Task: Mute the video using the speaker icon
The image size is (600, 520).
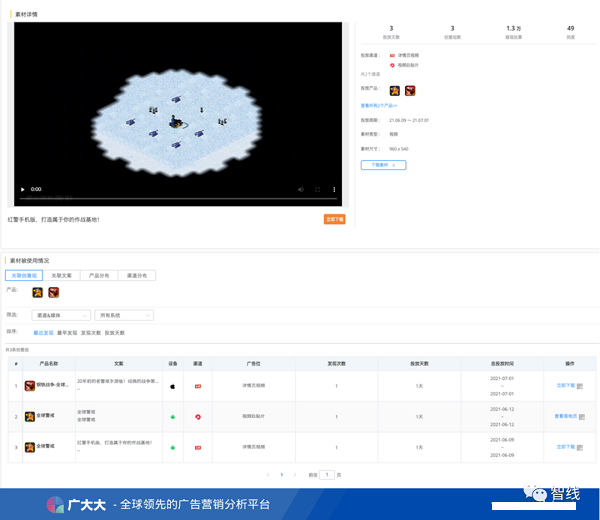Action: 301,189
